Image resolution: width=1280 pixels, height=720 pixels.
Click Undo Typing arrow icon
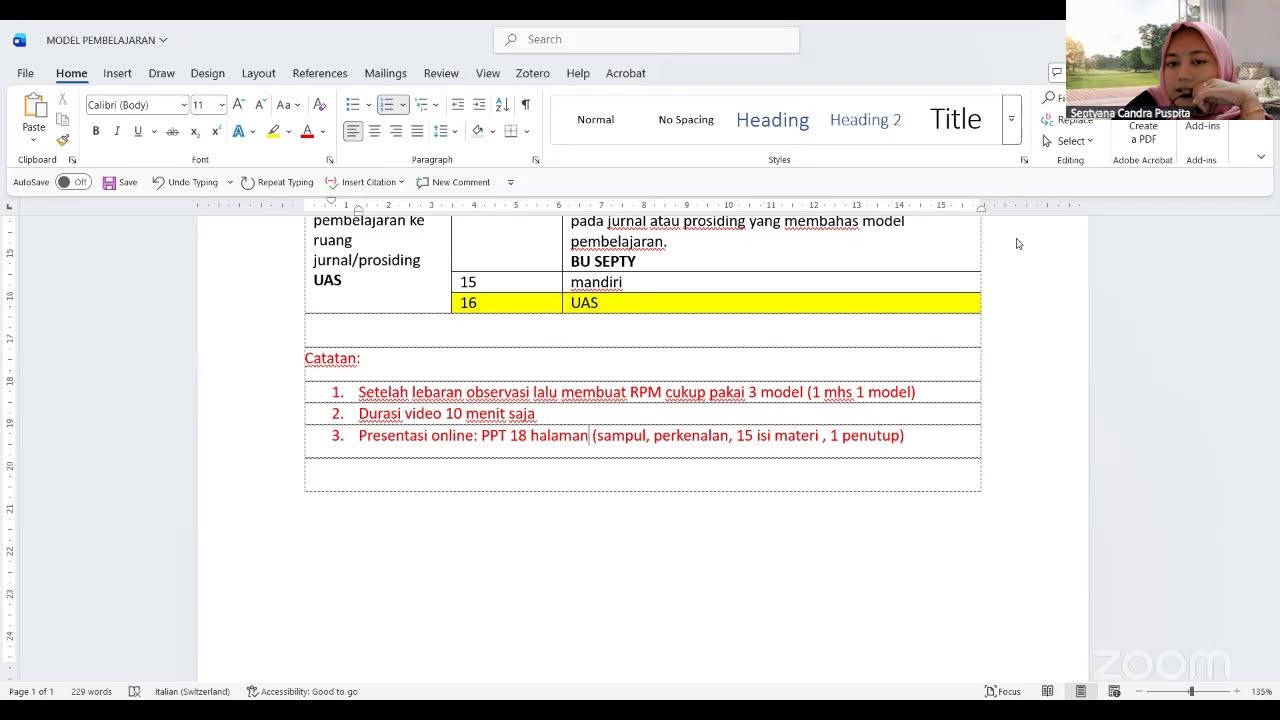point(158,182)
